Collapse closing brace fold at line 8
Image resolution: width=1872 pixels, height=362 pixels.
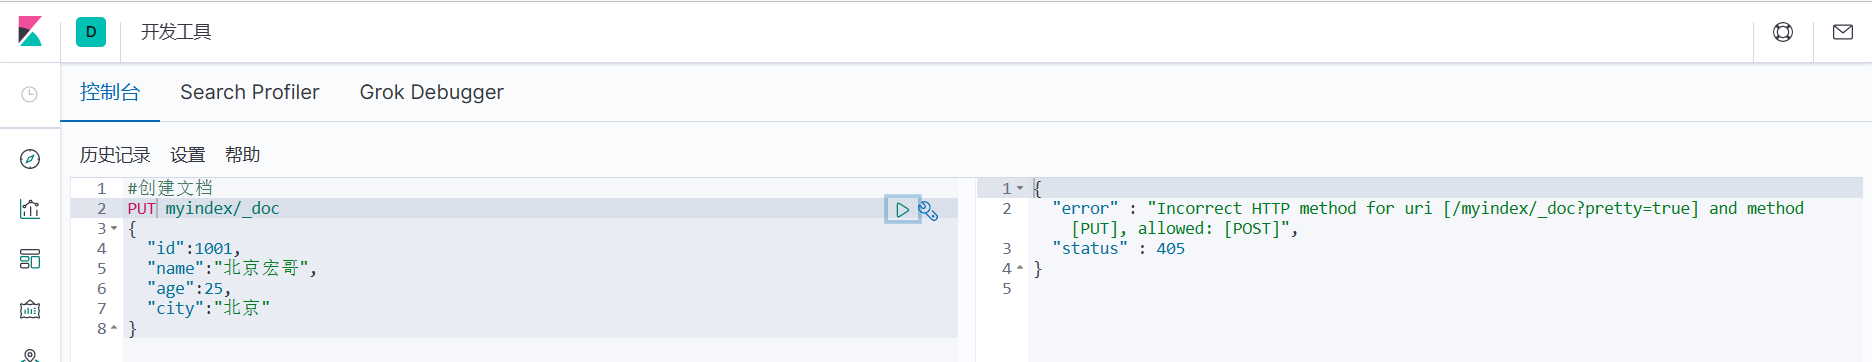click(x=114, y=328)
